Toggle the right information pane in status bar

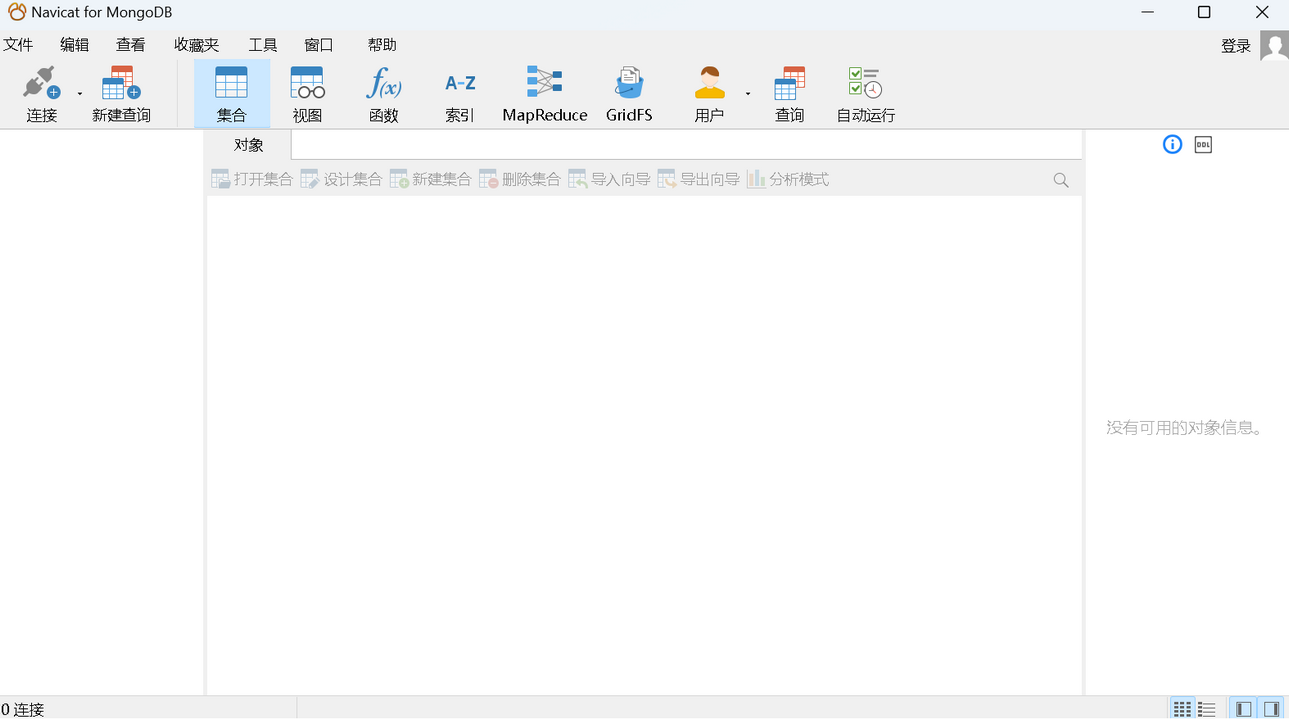tap(1270, 708)
